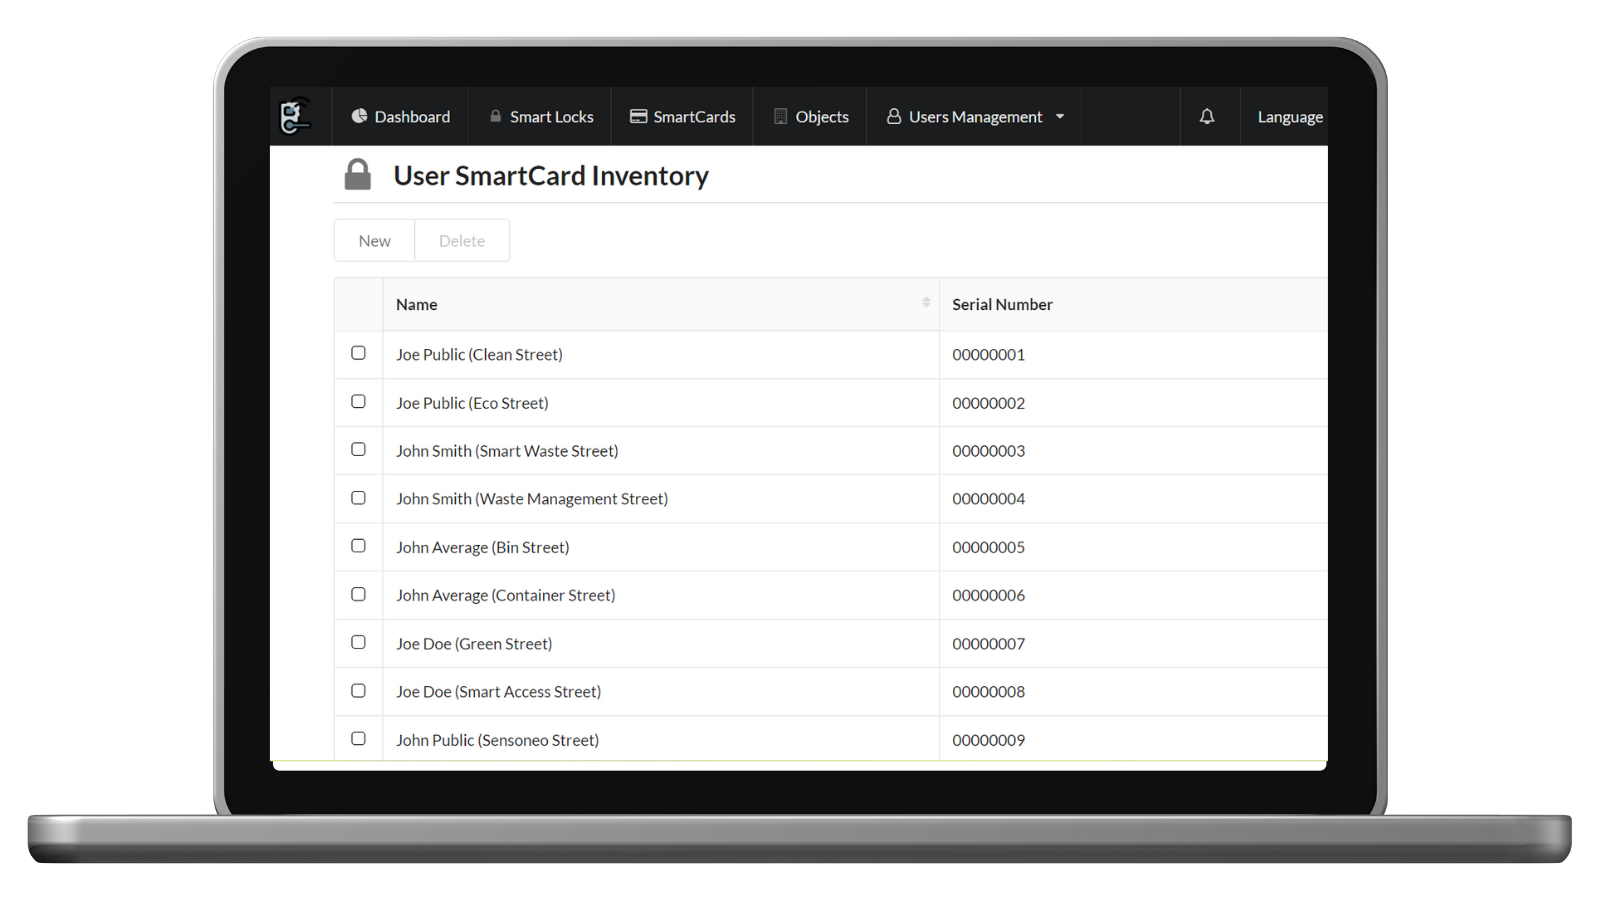
Task: Click the Smart Locks padlock icon
Action: click(x=495, y=116)
